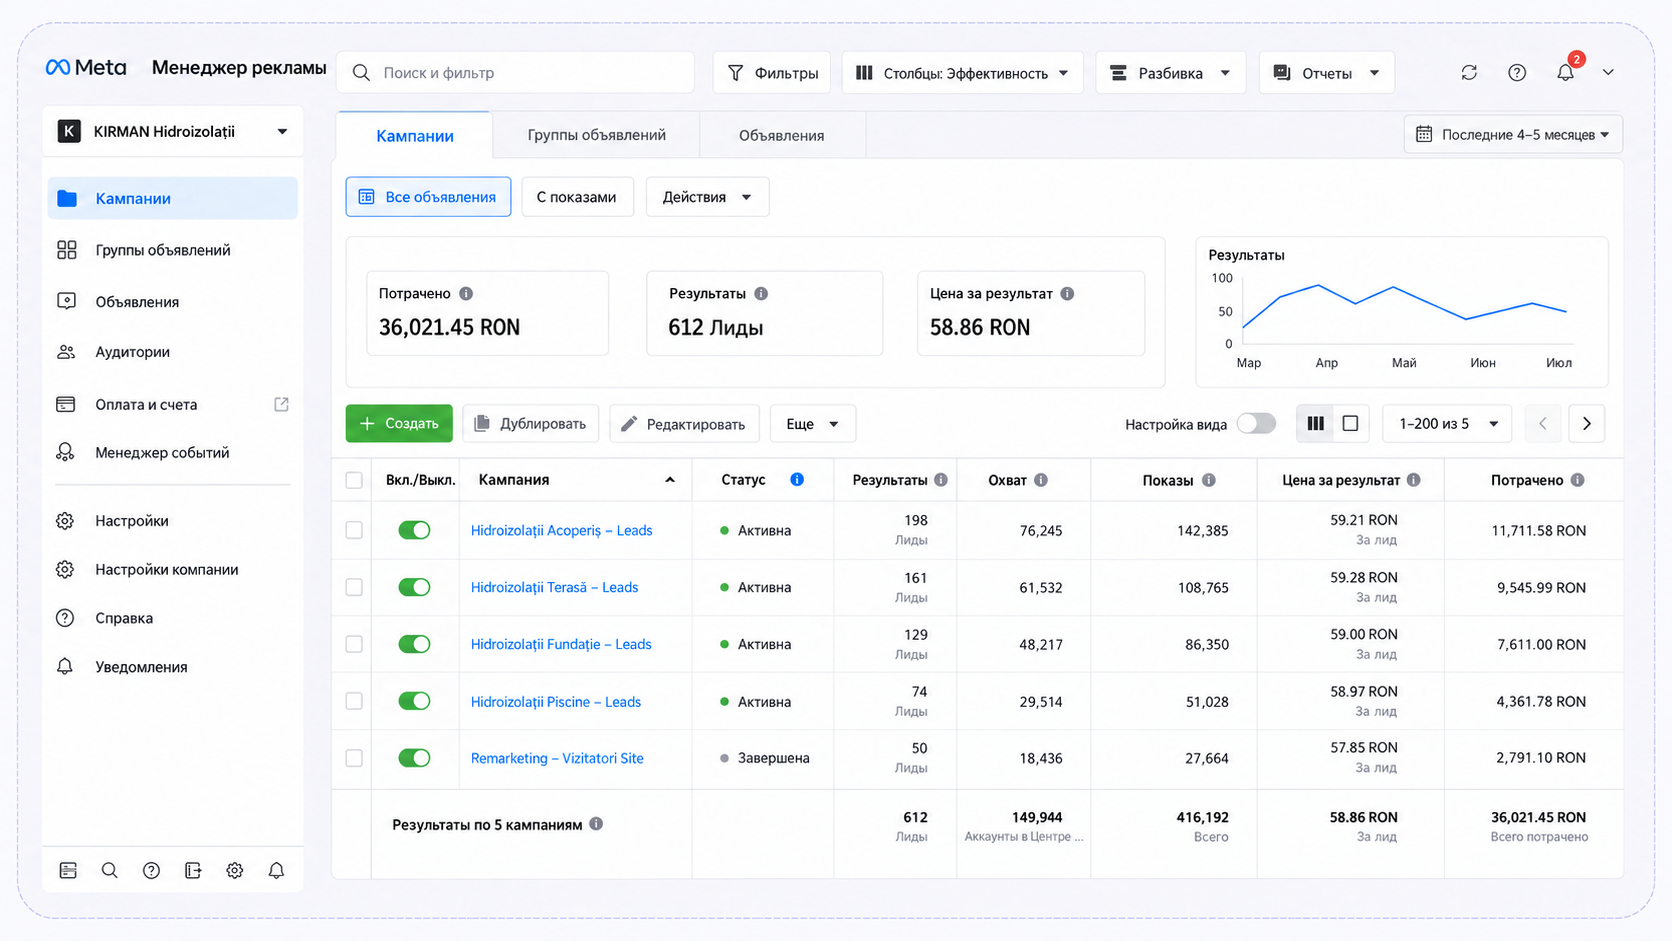Click the info icon next to Результаты card
The width and height of the screenshot is (1672, 941).
pyautogui.click(x=761, y=293)
